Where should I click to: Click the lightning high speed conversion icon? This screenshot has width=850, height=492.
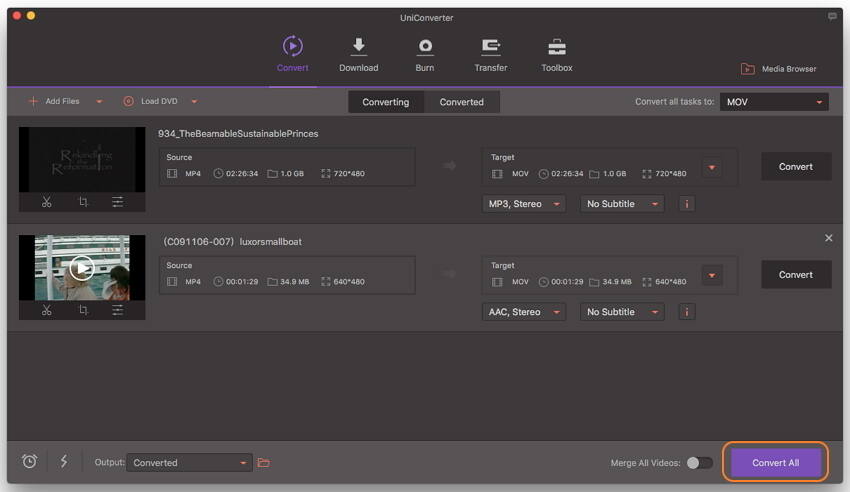pos(64,462)
